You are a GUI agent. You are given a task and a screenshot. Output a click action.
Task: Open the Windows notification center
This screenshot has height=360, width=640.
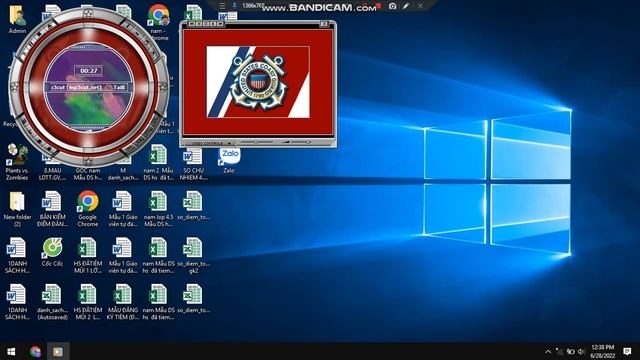(x=627, y=351)
